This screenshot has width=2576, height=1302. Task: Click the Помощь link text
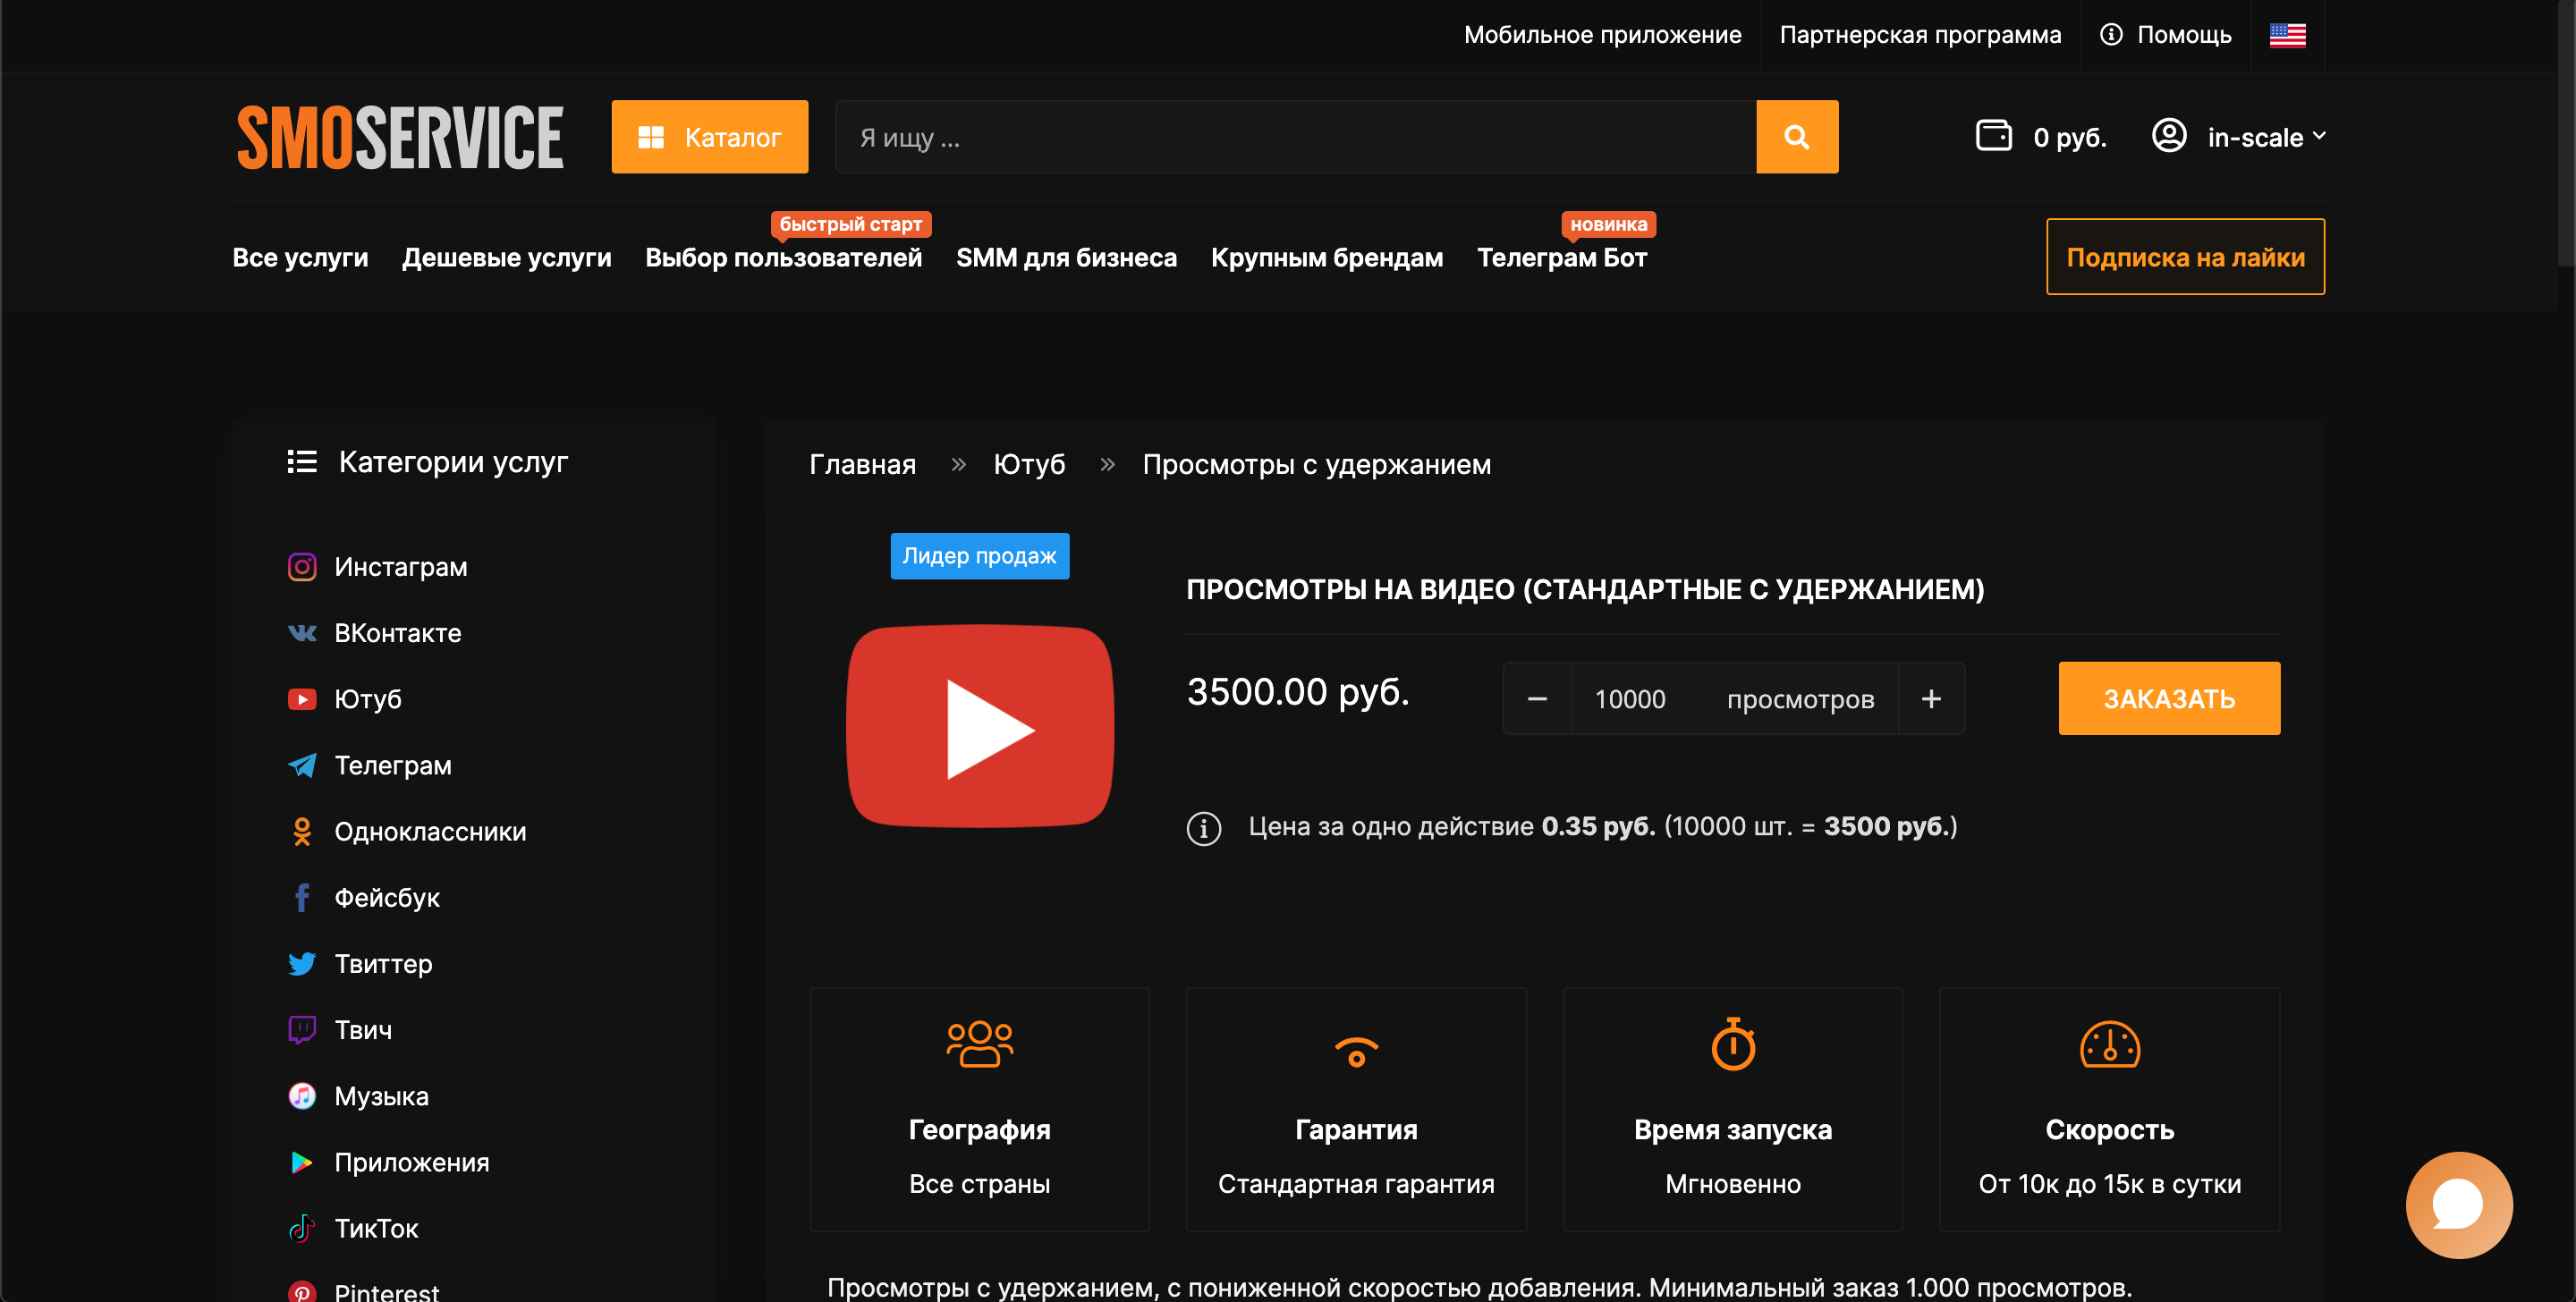pyautogui.click(x=2183, y=35)
